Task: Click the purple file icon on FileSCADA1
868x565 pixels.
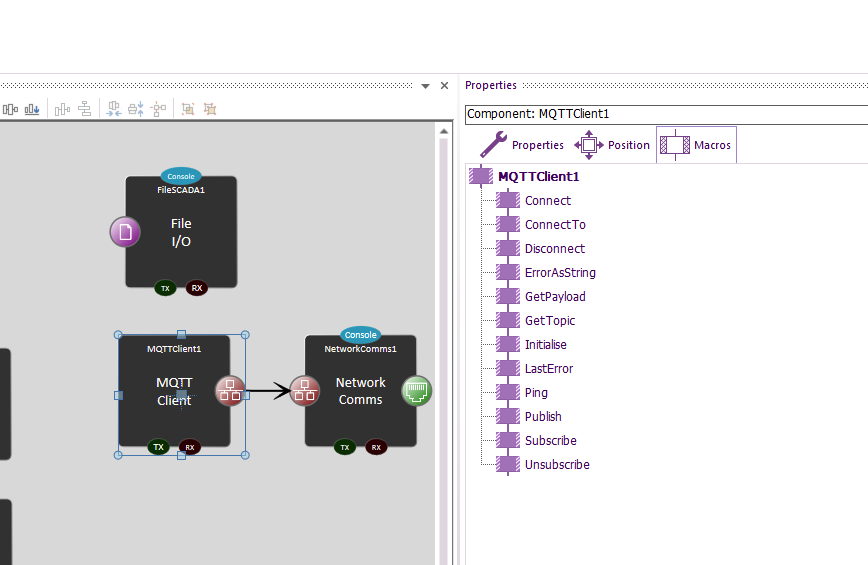Action: [125, 233]
